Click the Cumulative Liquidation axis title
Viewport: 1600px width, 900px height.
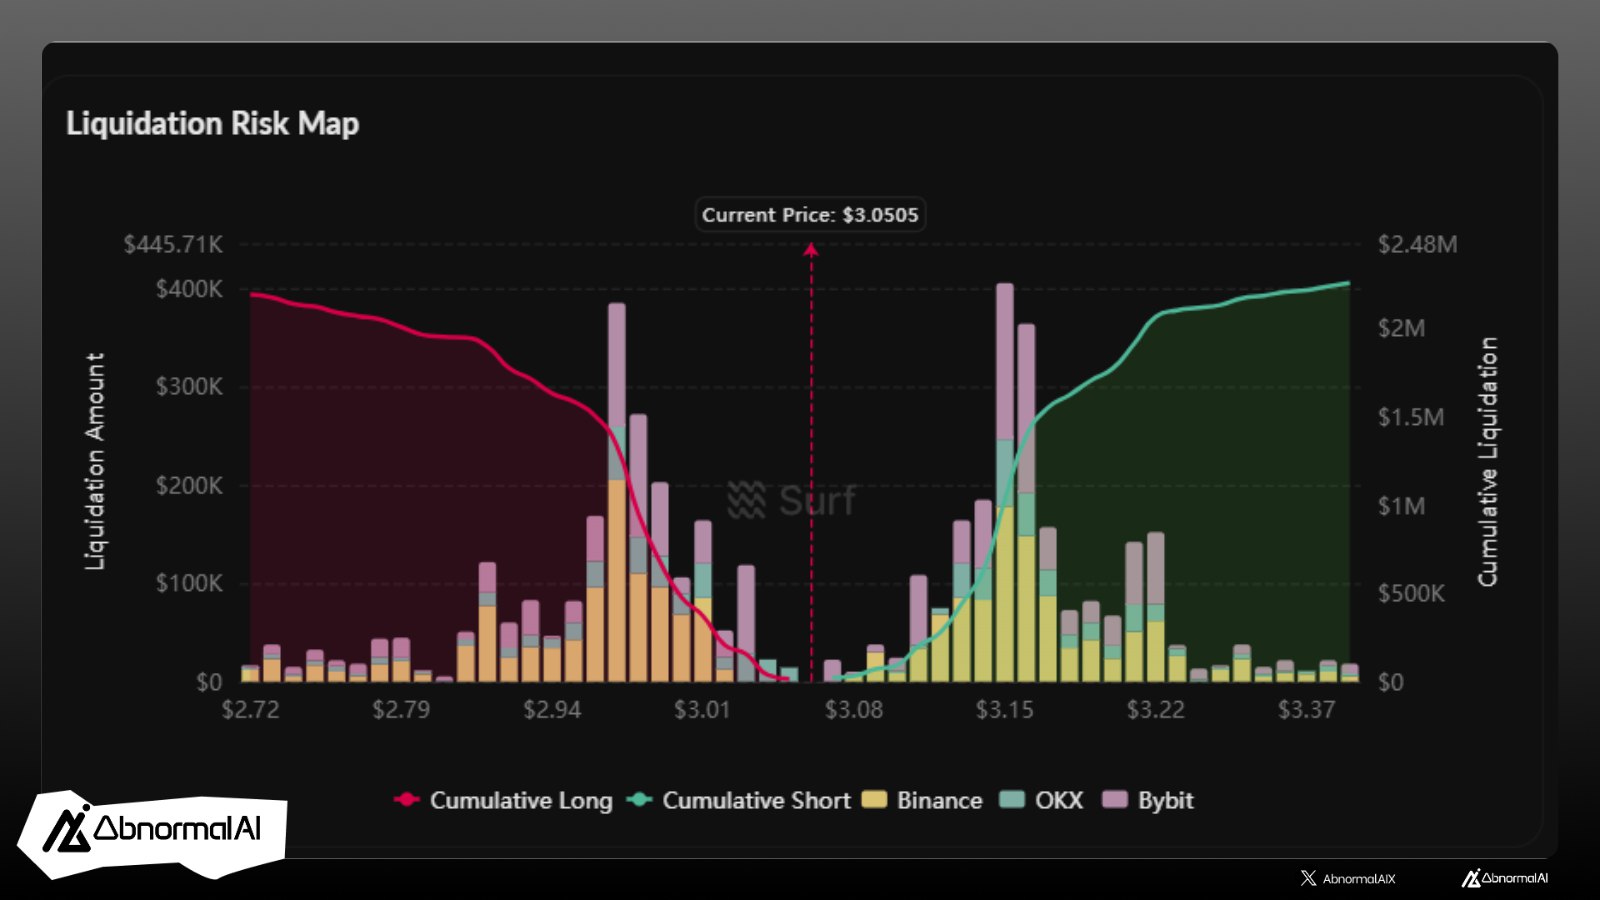point(1488,461)
